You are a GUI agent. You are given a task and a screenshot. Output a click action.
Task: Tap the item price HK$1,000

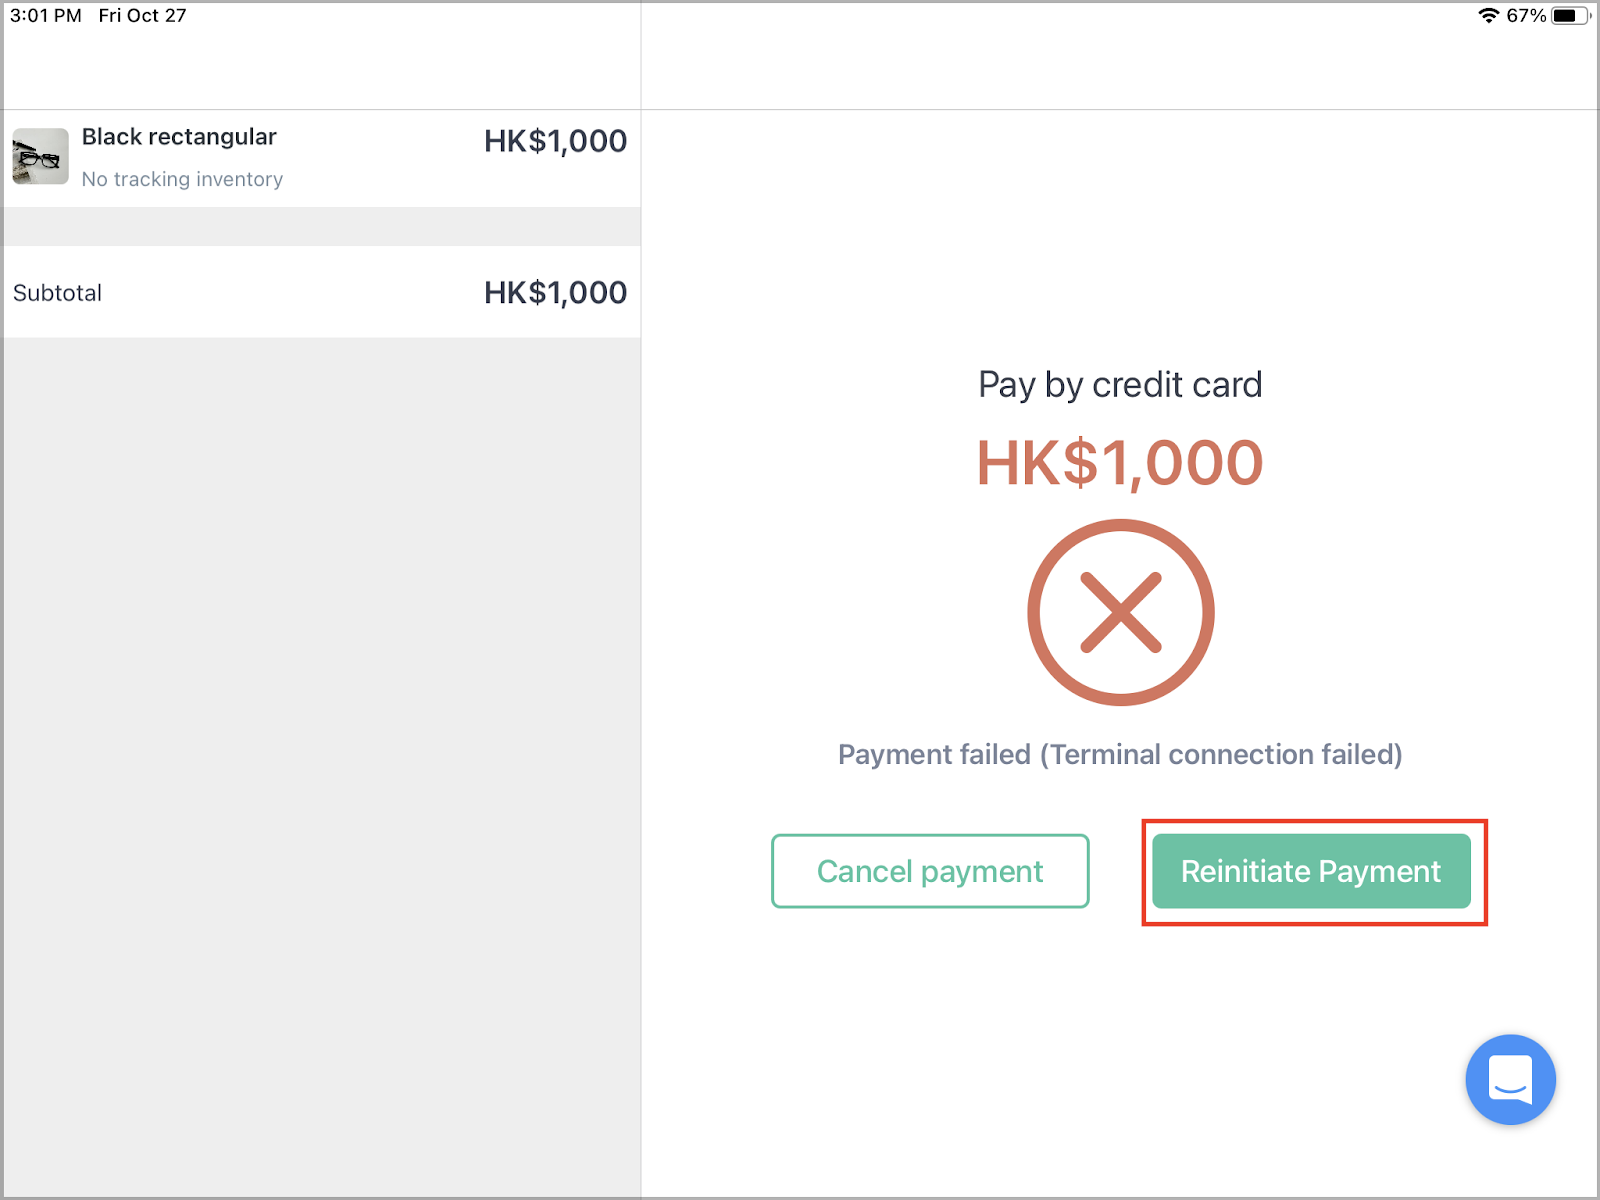[555, 141]
